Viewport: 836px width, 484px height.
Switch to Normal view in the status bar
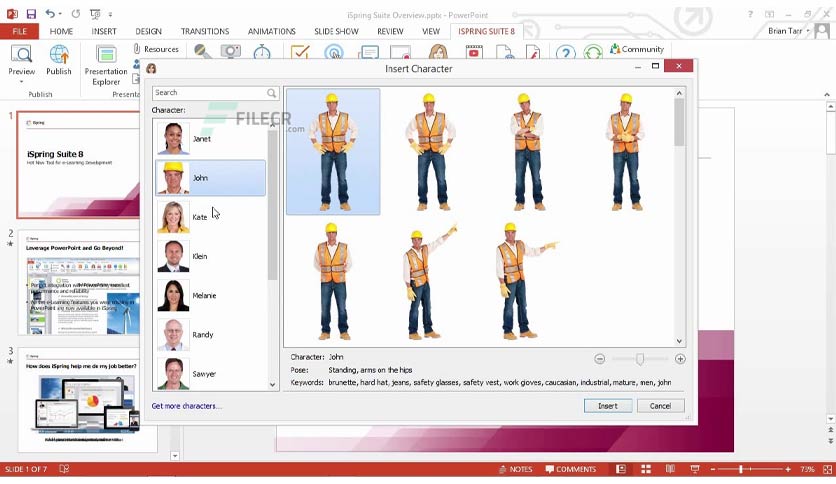[621, 469]
